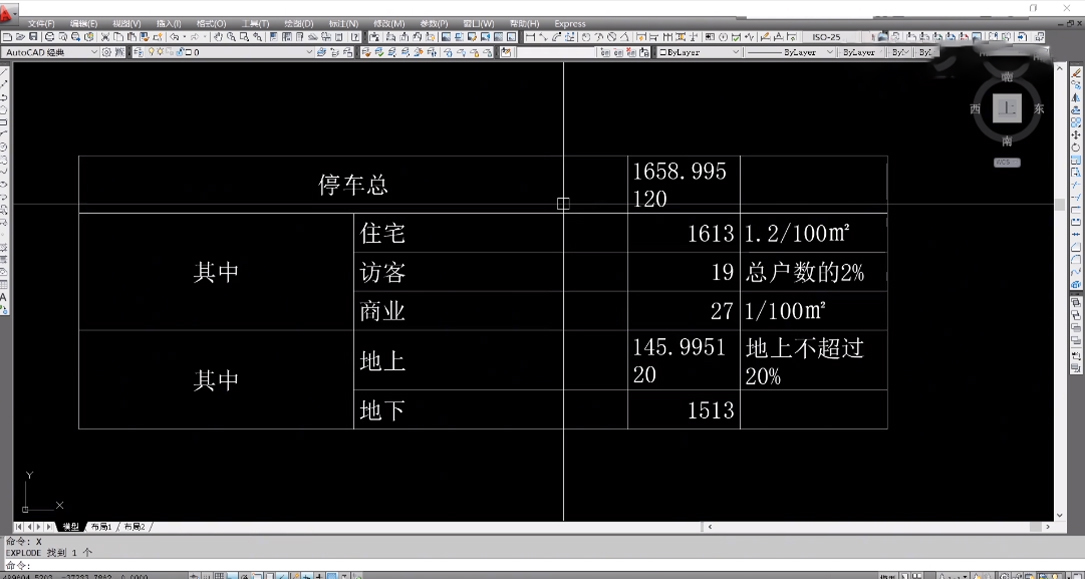Viewport: 1085px width, 579px height.
Task: Open the ISO-25 dimension style dropdown
Action: point(830,37)
